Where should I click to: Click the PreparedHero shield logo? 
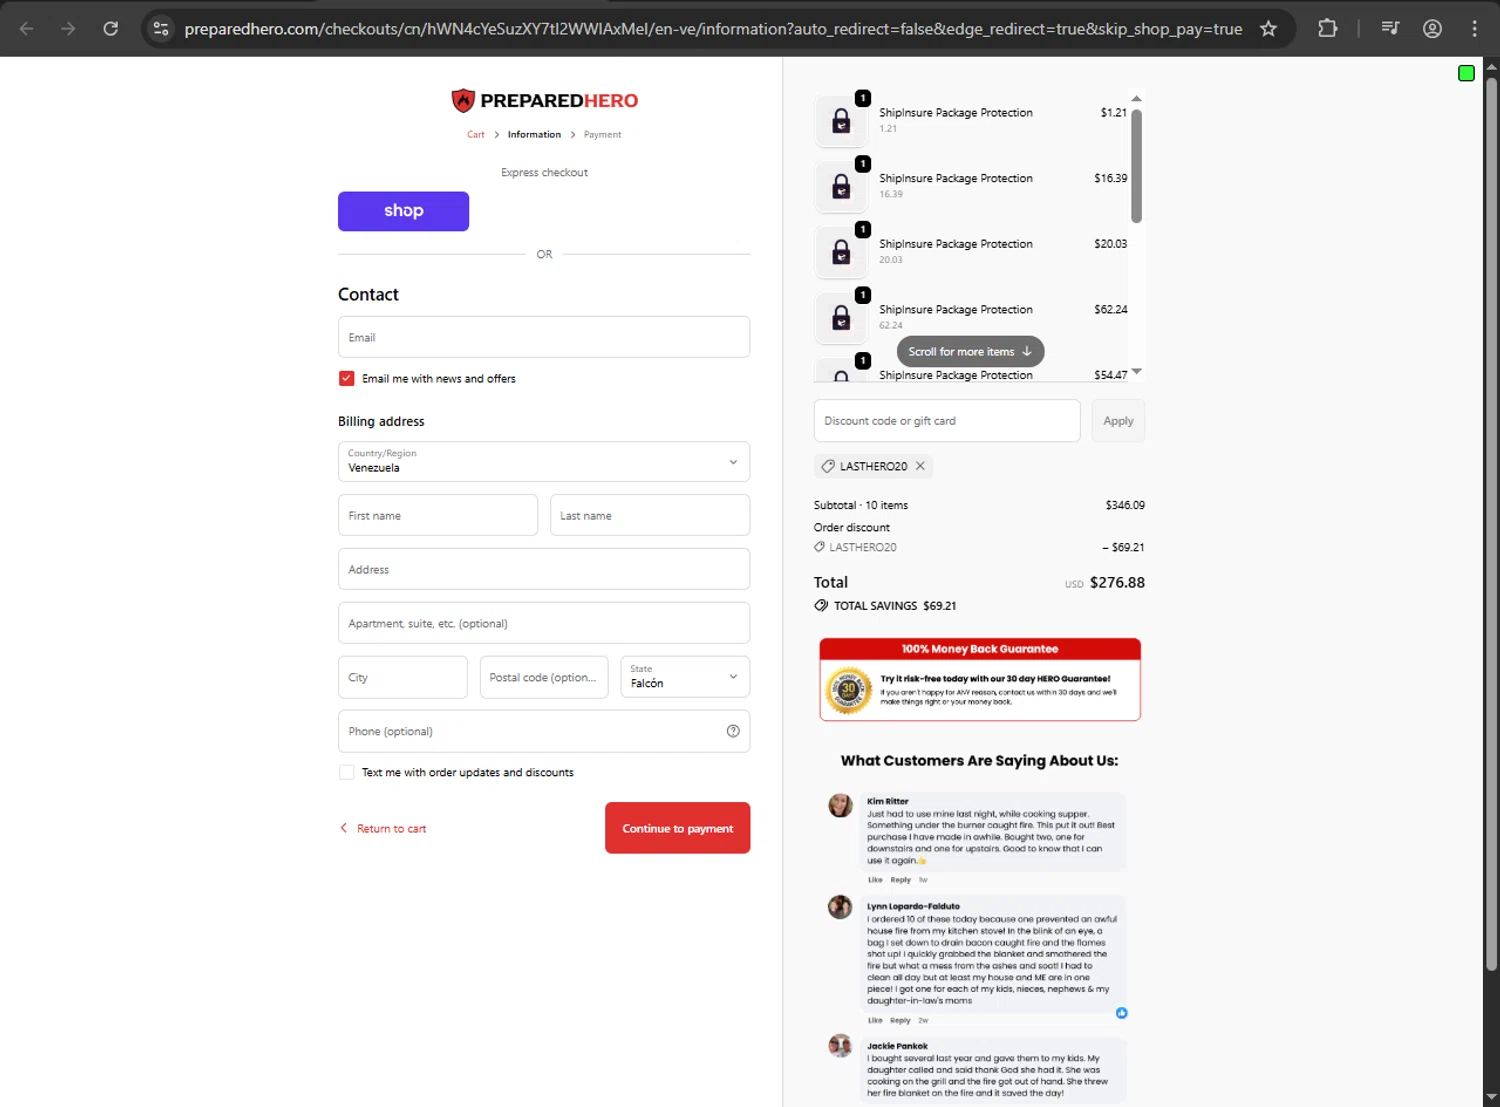click(x=462, y=100)
